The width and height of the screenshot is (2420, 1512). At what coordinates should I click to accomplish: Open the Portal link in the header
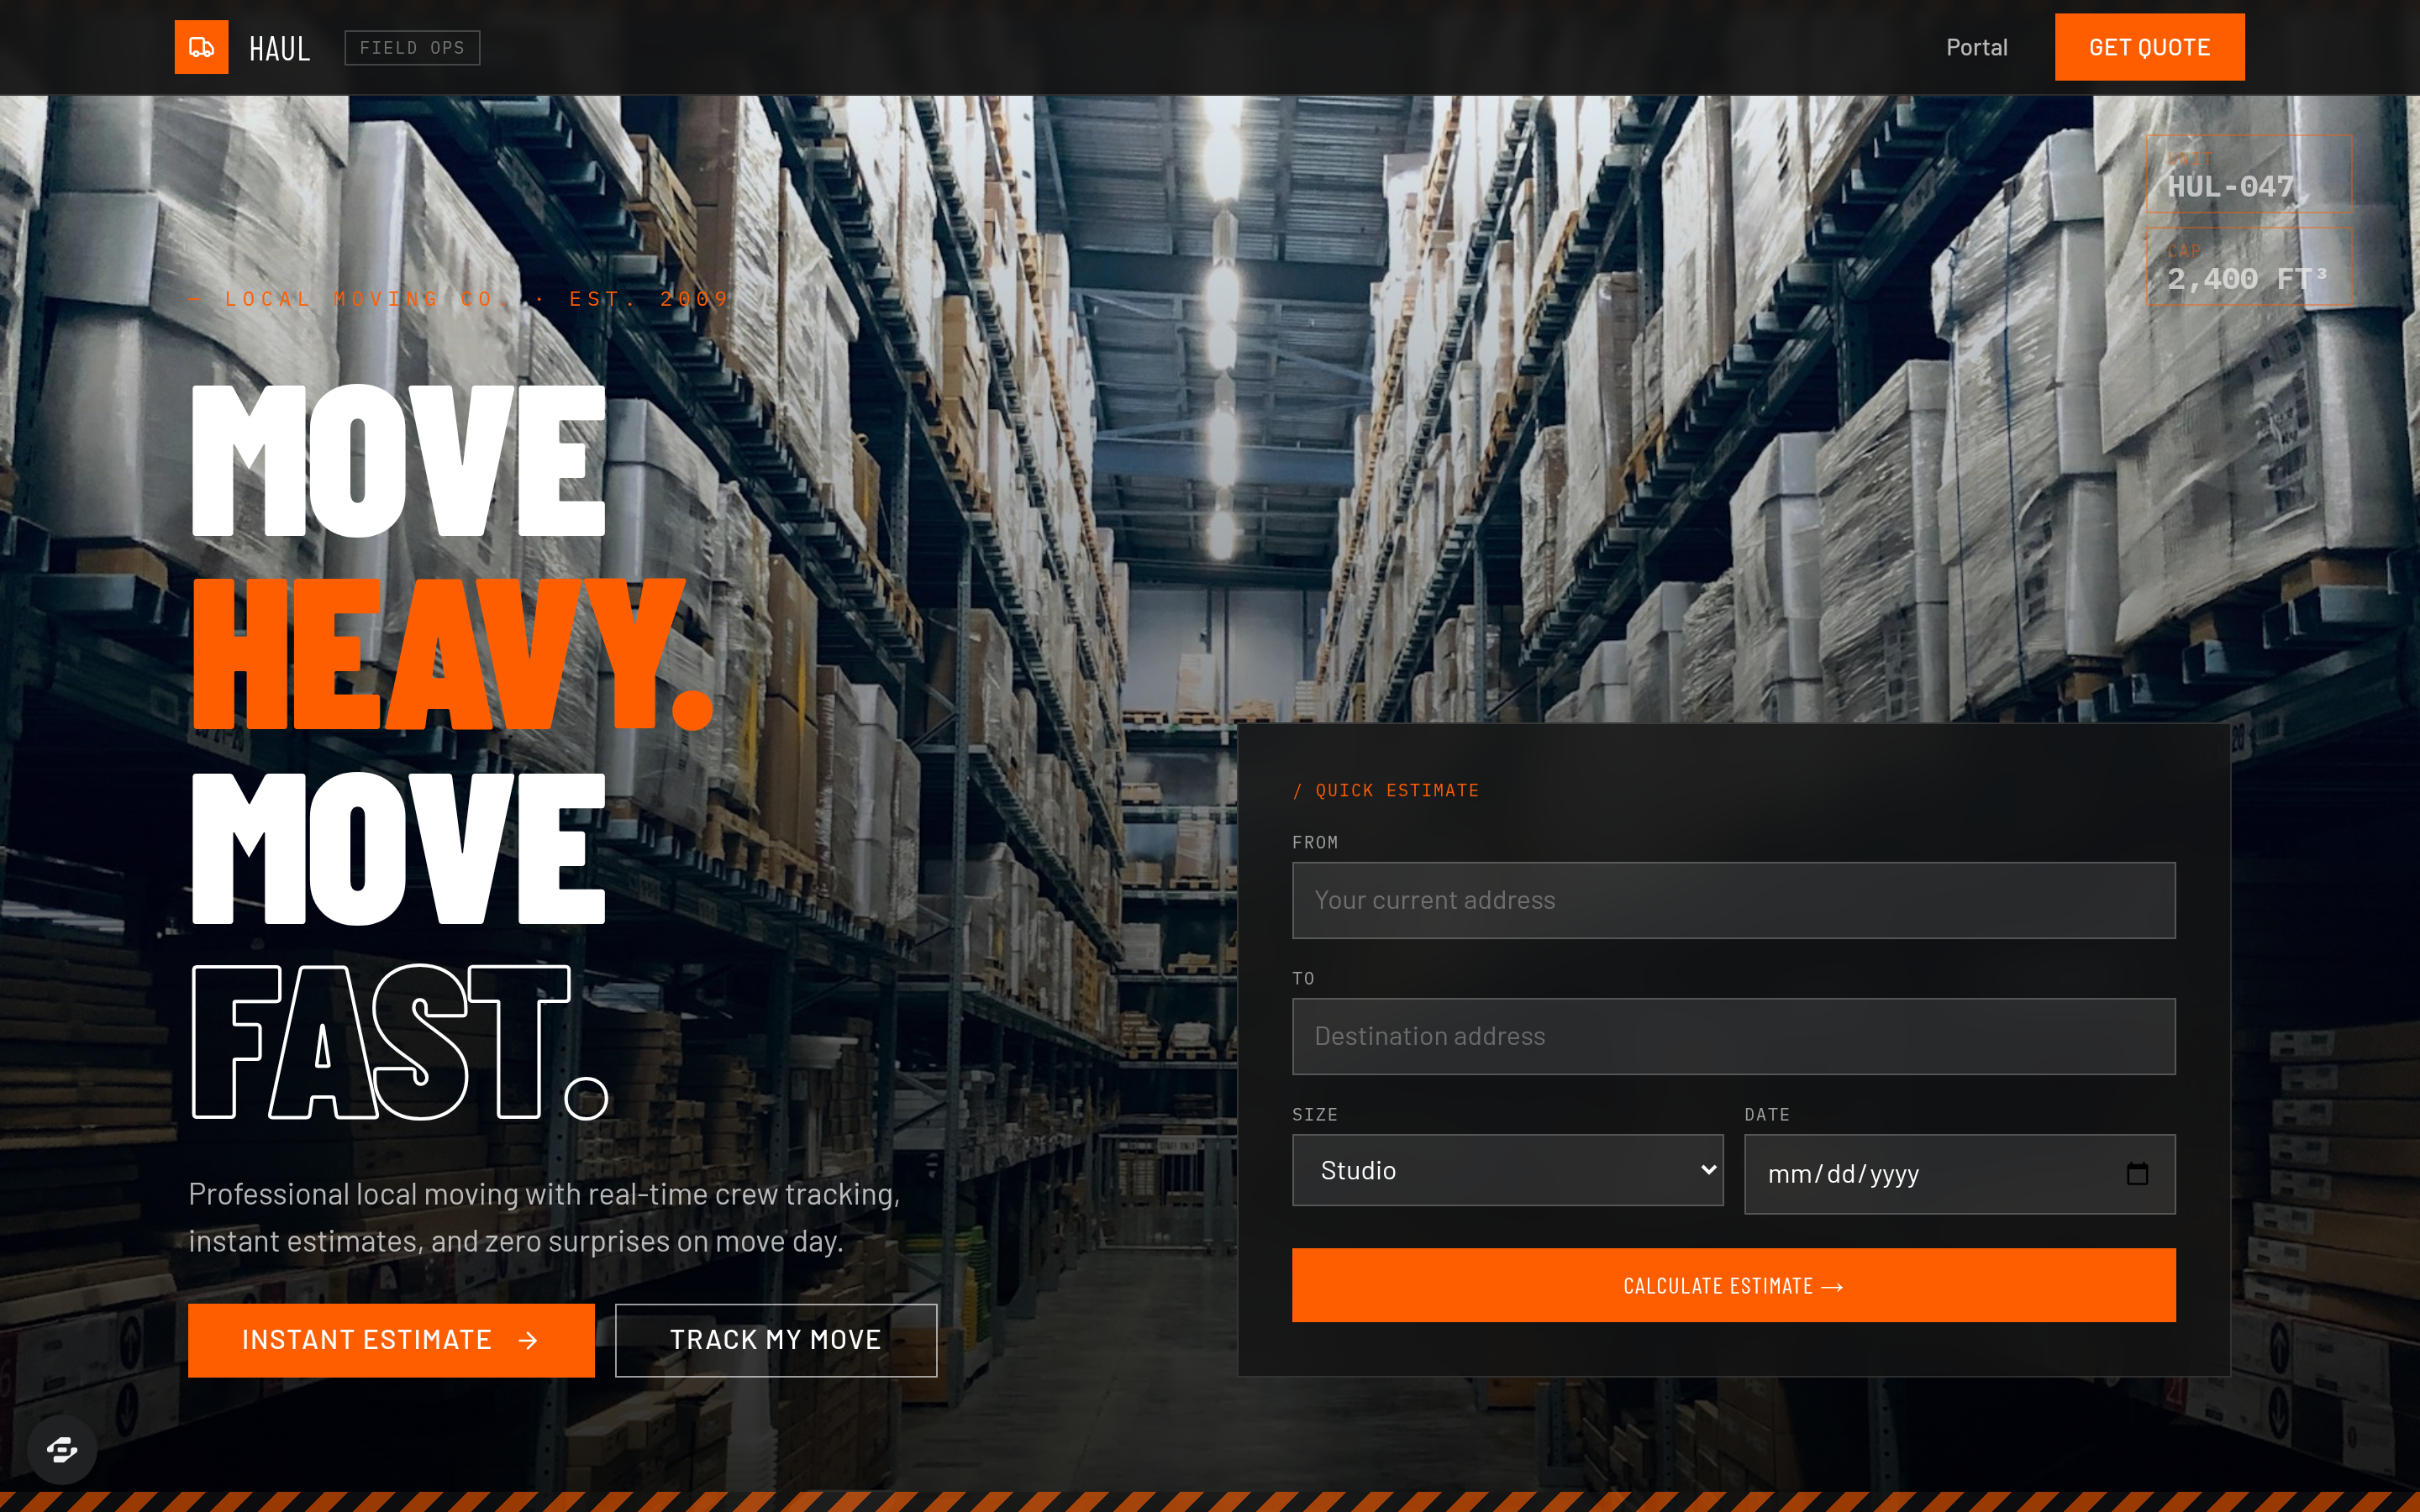[1976, 47]
